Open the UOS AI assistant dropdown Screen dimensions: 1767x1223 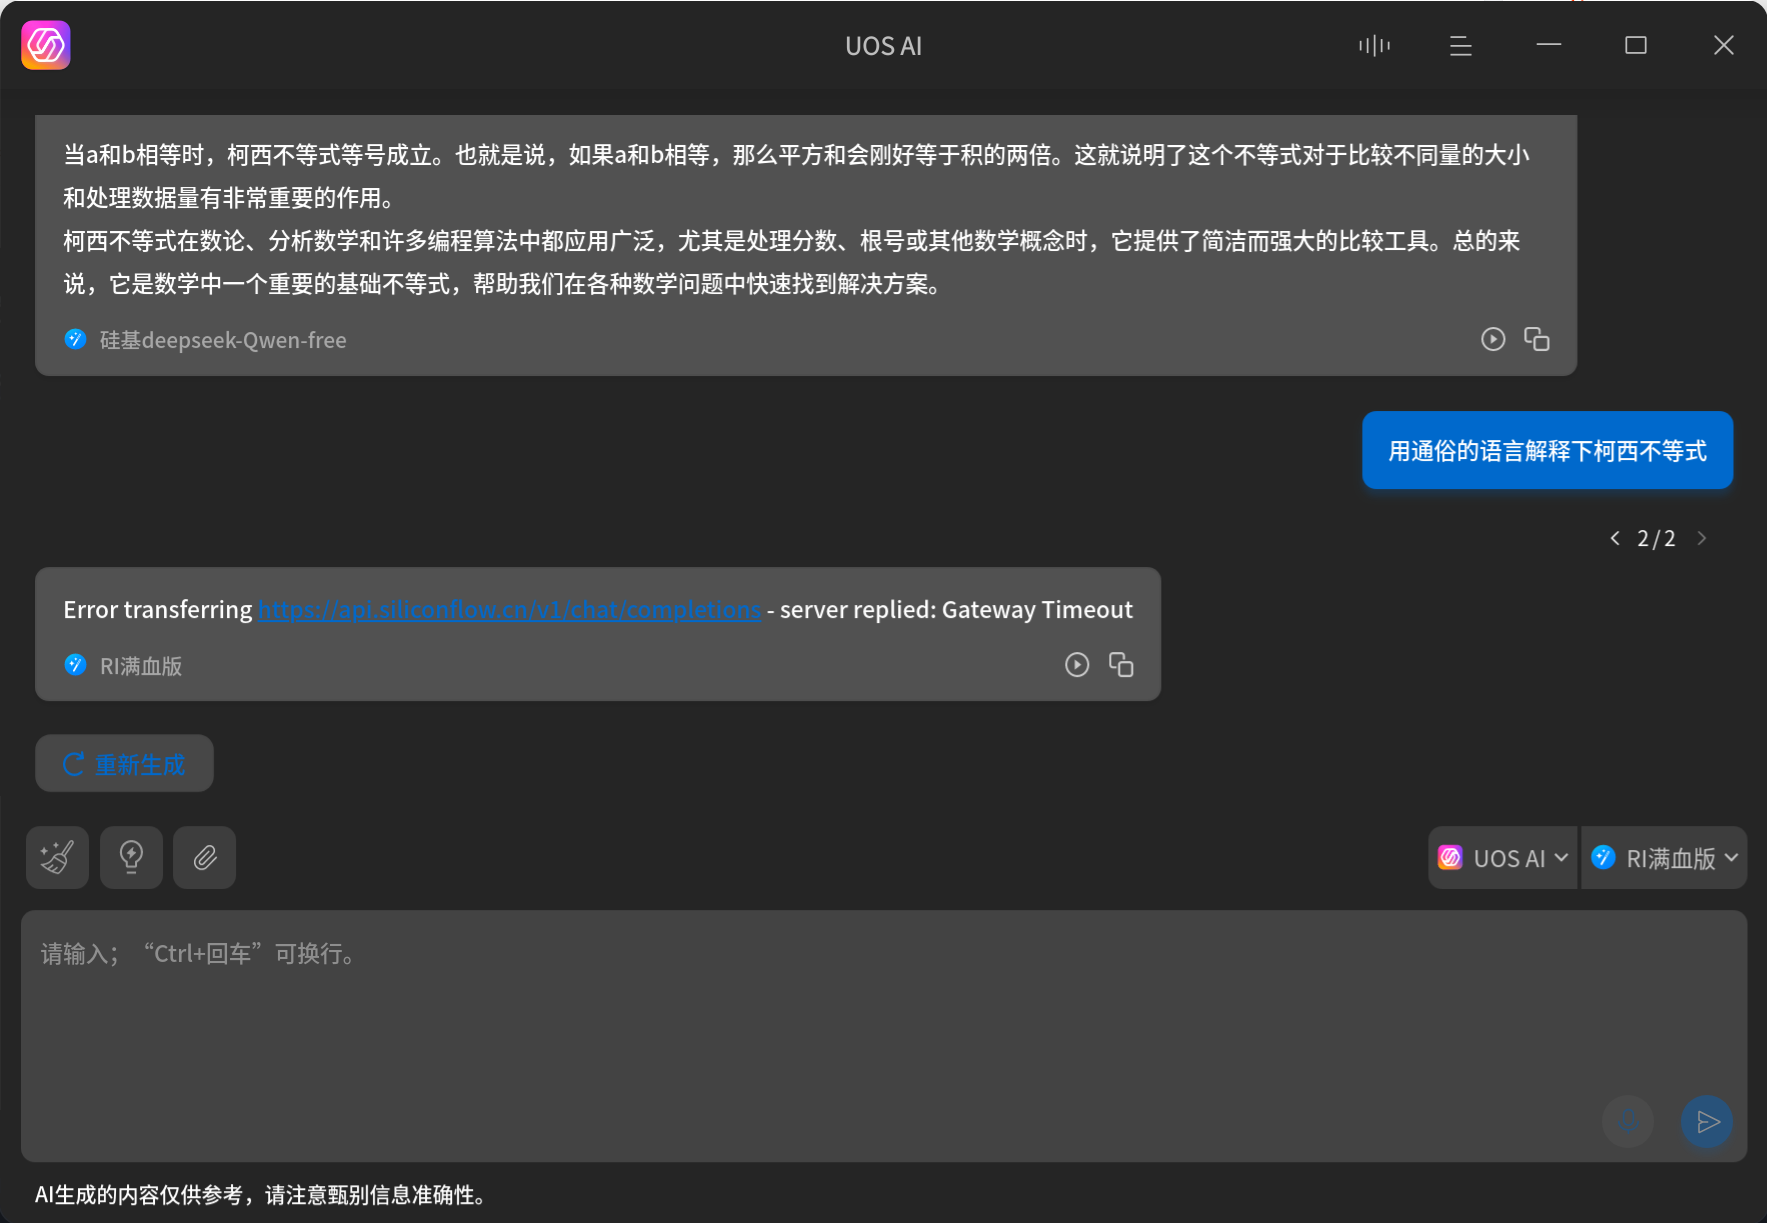[x=1502, y=857]
